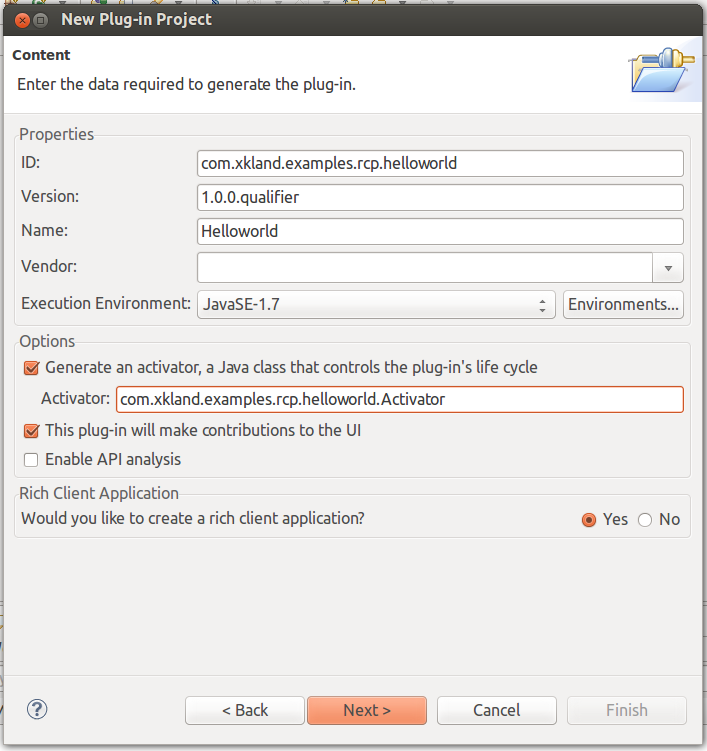Close the New Plug-in Project dialog
Viewport: 707px width, 751px height.
pos(22,20)
